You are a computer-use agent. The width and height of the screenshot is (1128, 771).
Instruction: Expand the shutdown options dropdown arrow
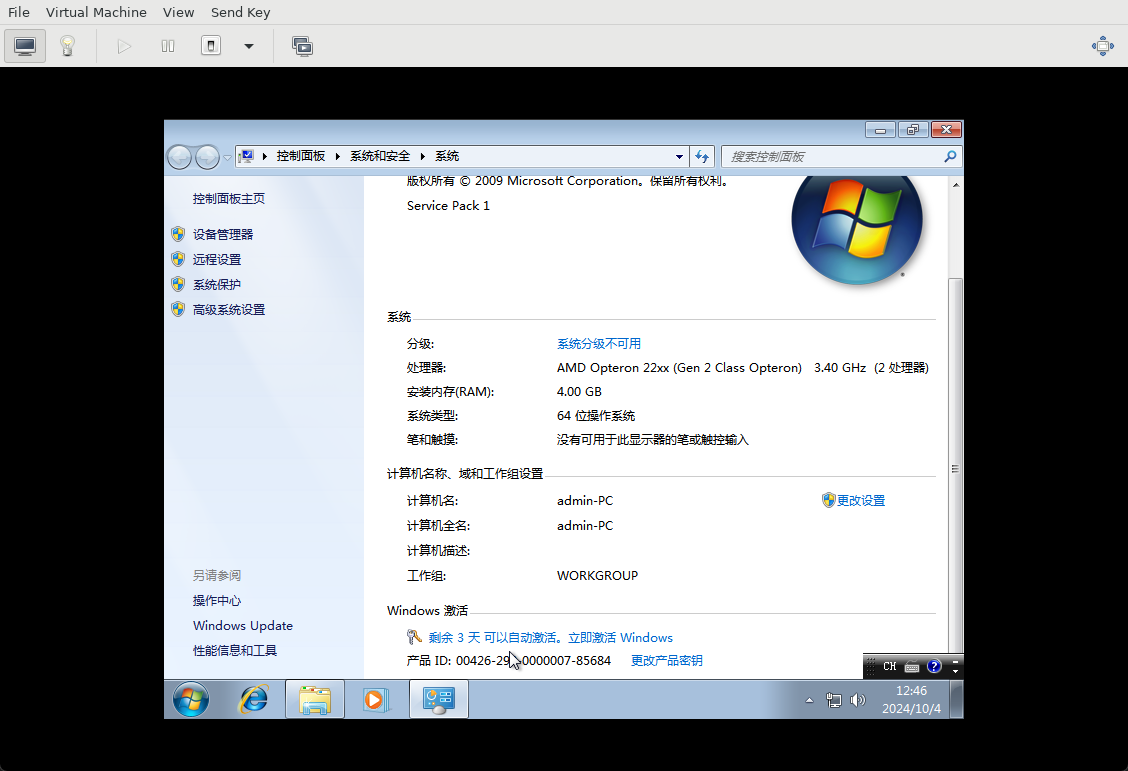click(x=249, y=46)
